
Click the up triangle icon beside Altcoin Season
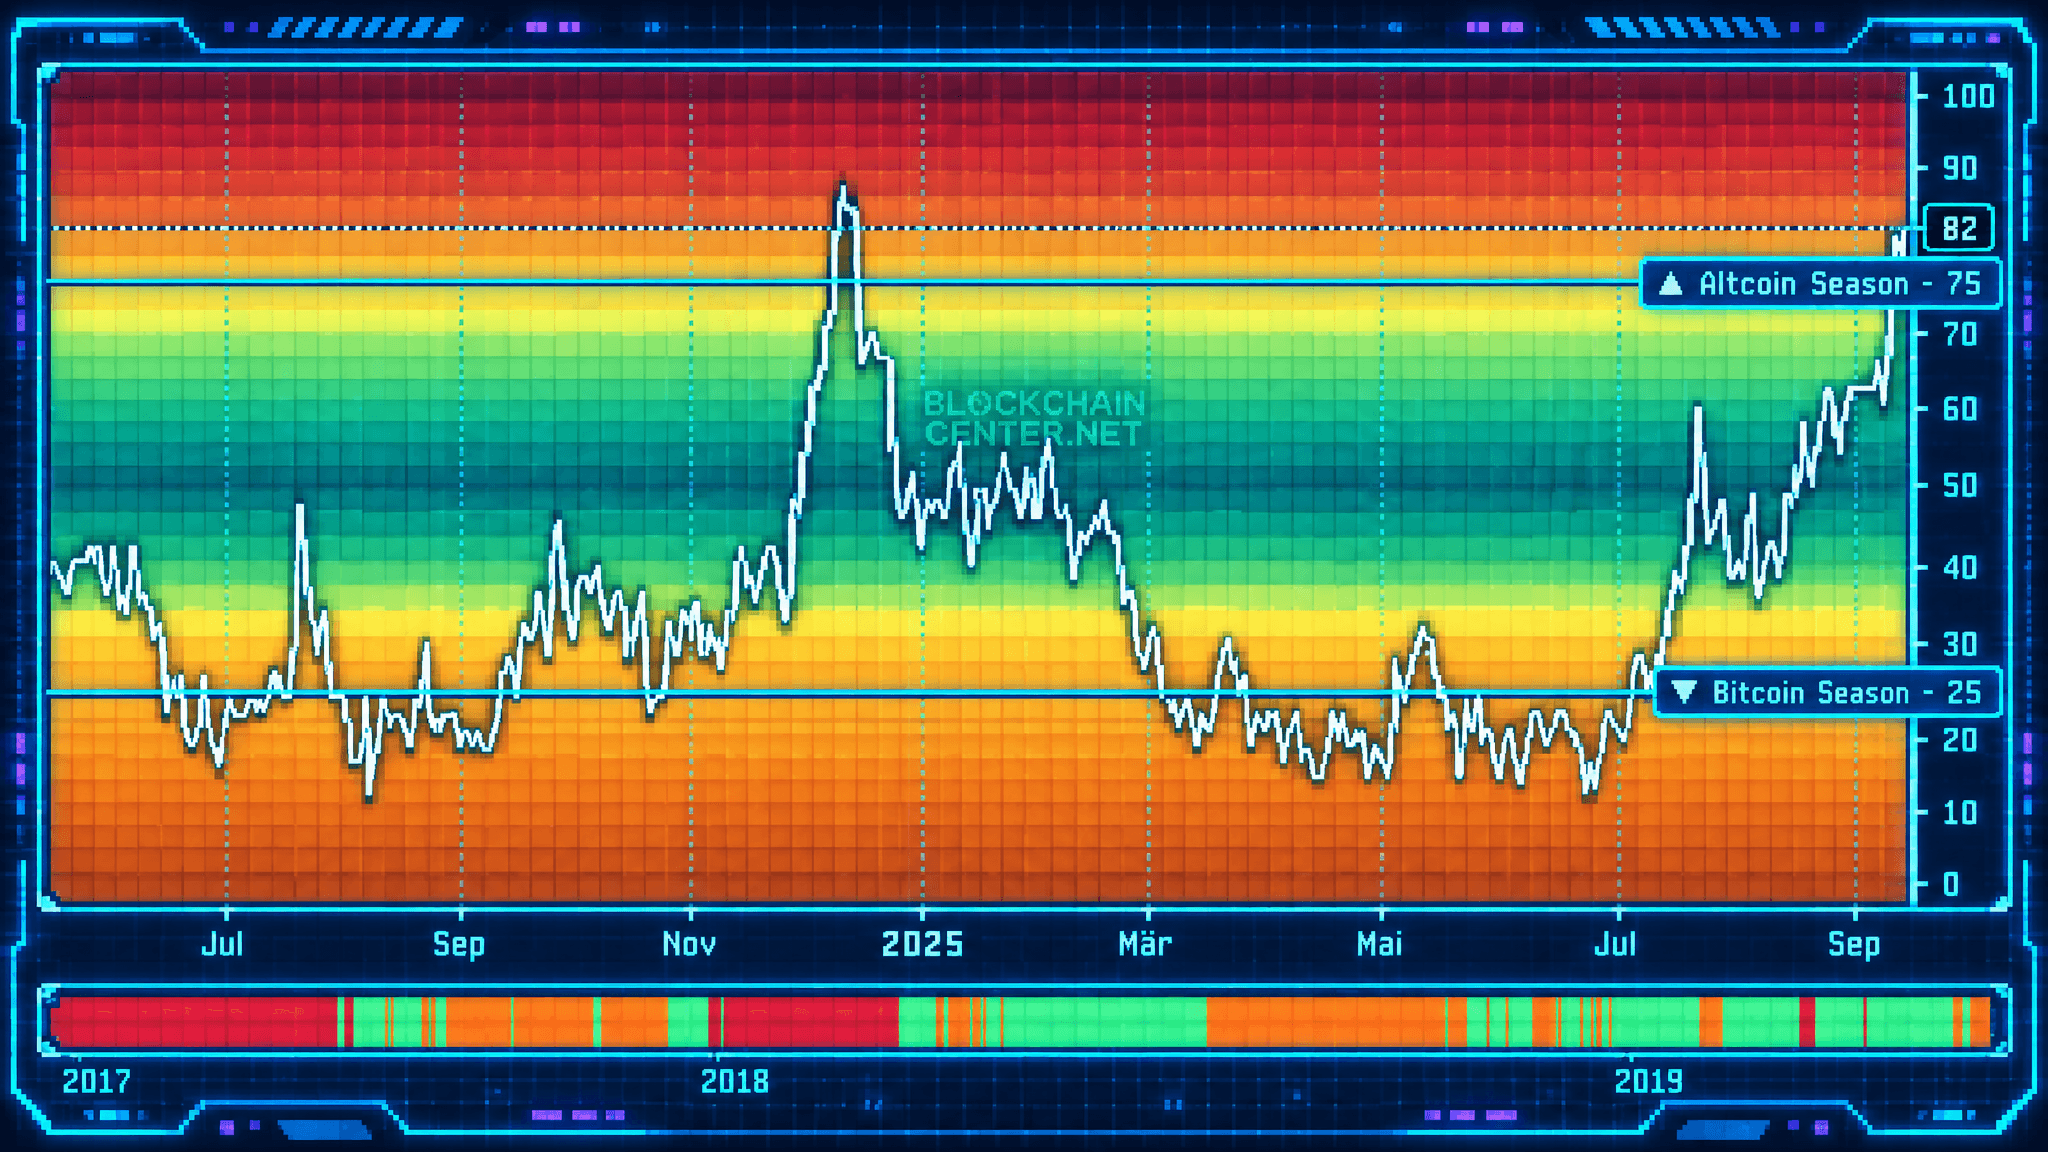pos(1670,284)
